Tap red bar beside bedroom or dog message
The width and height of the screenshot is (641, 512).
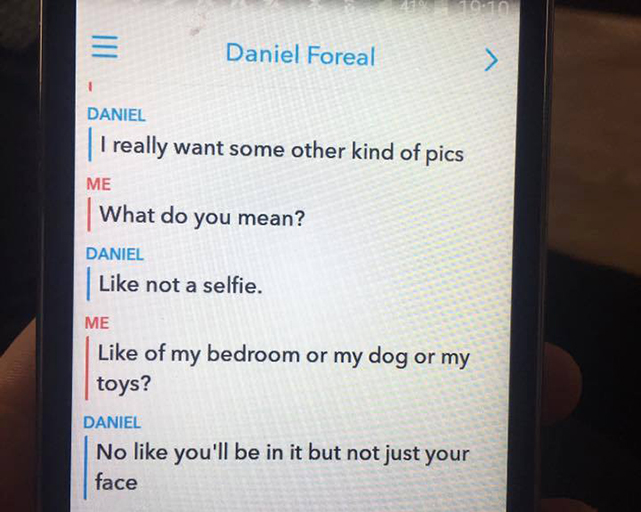tap(87, 368)
